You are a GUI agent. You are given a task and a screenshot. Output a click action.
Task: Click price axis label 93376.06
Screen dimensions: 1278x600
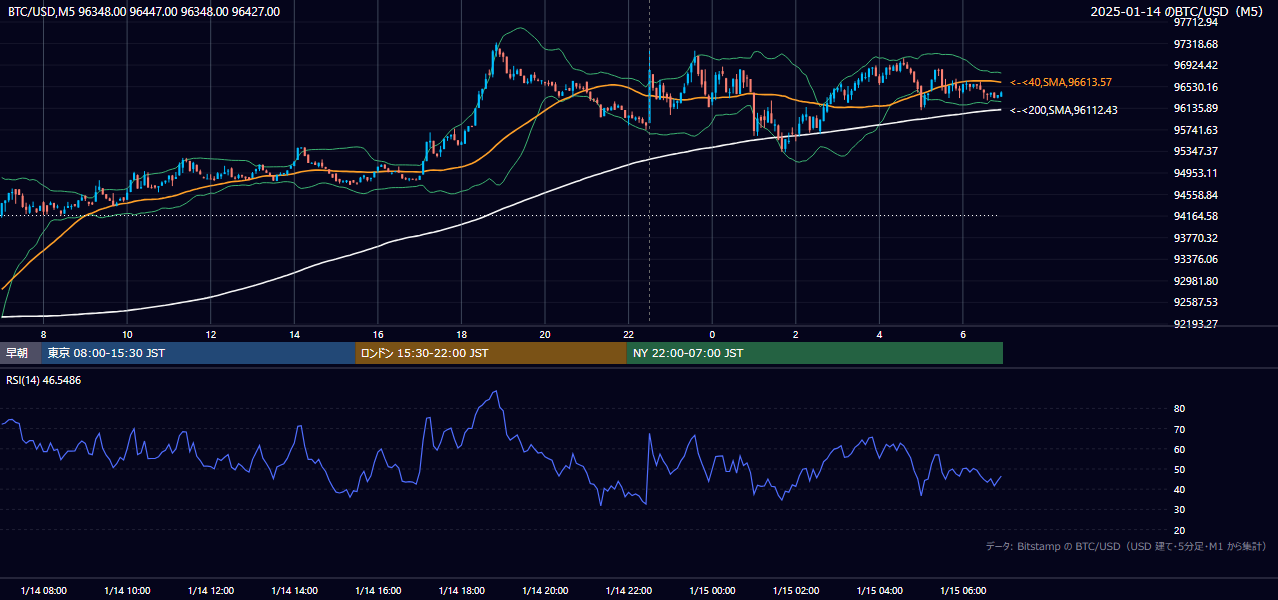pyautogui.click(x=1196, y=259)
